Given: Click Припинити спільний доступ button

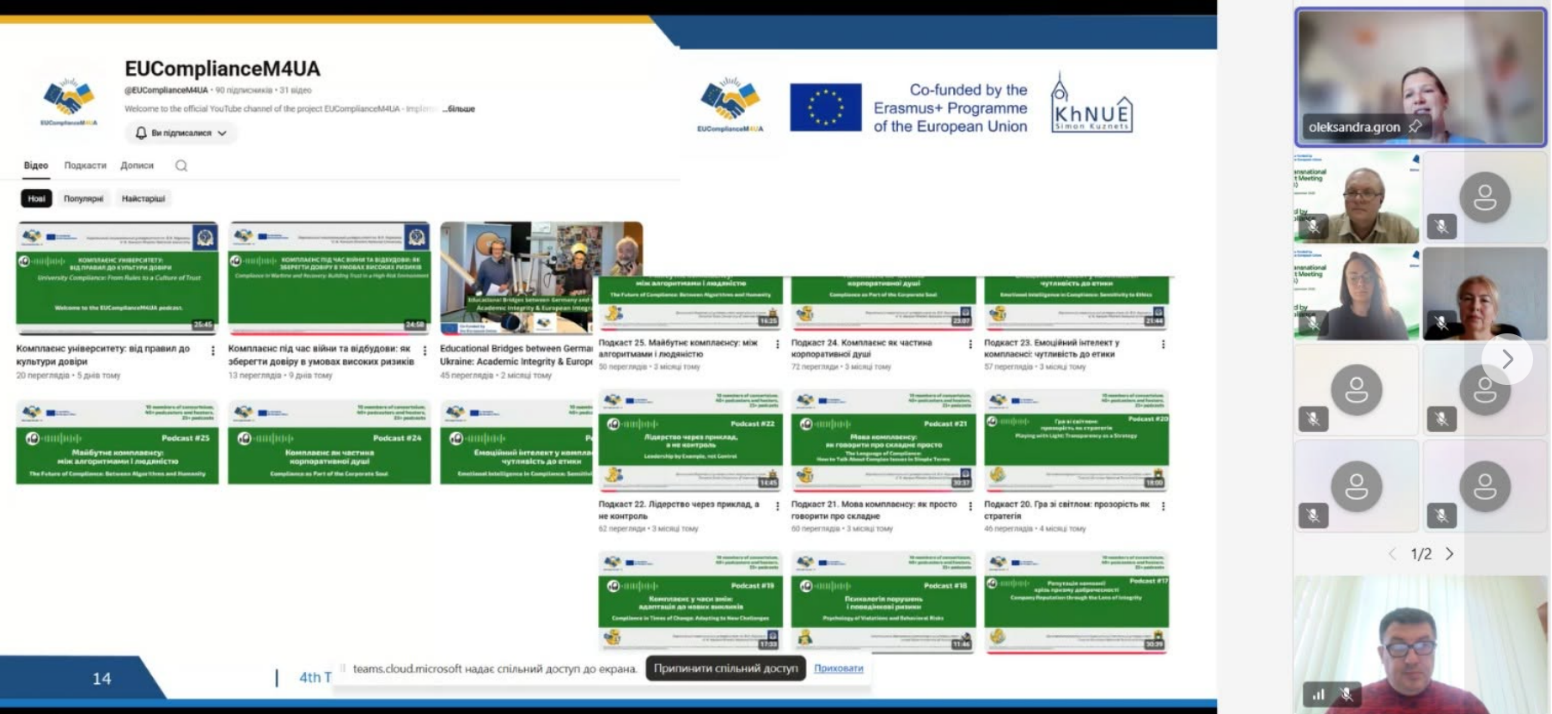Looking at the screenshot, I should tap(725, 668).
